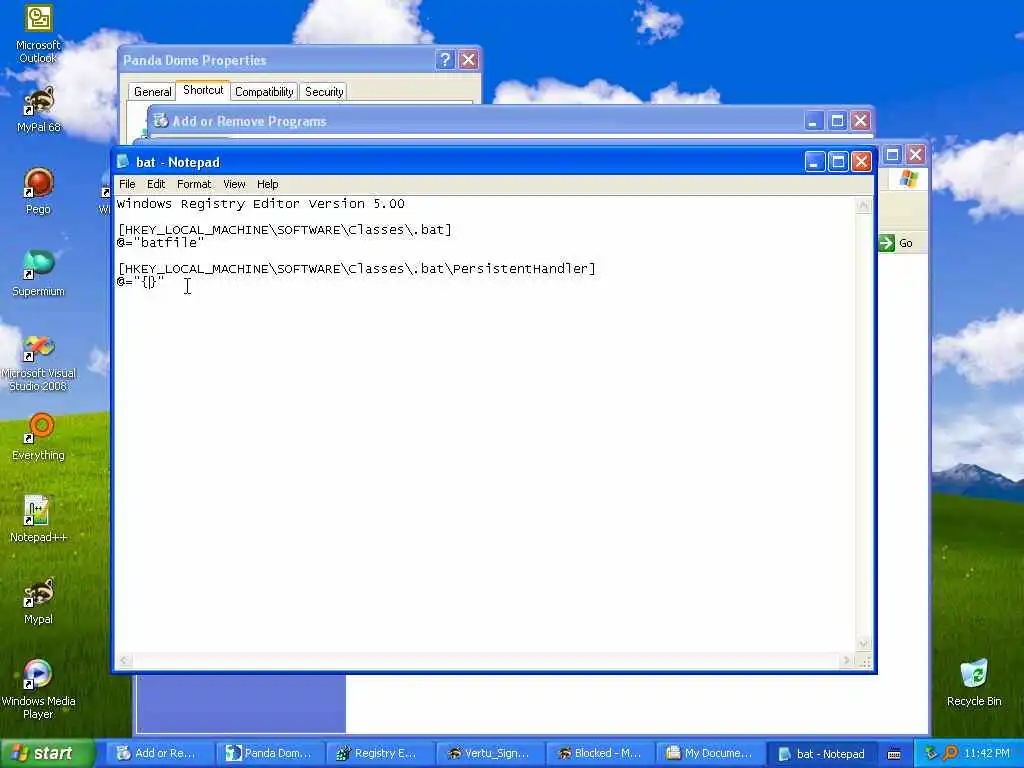This screenshot has width=1024, height=768.
Task: Switch to Blocked - M taskbar button
Action: click(600, 753)
